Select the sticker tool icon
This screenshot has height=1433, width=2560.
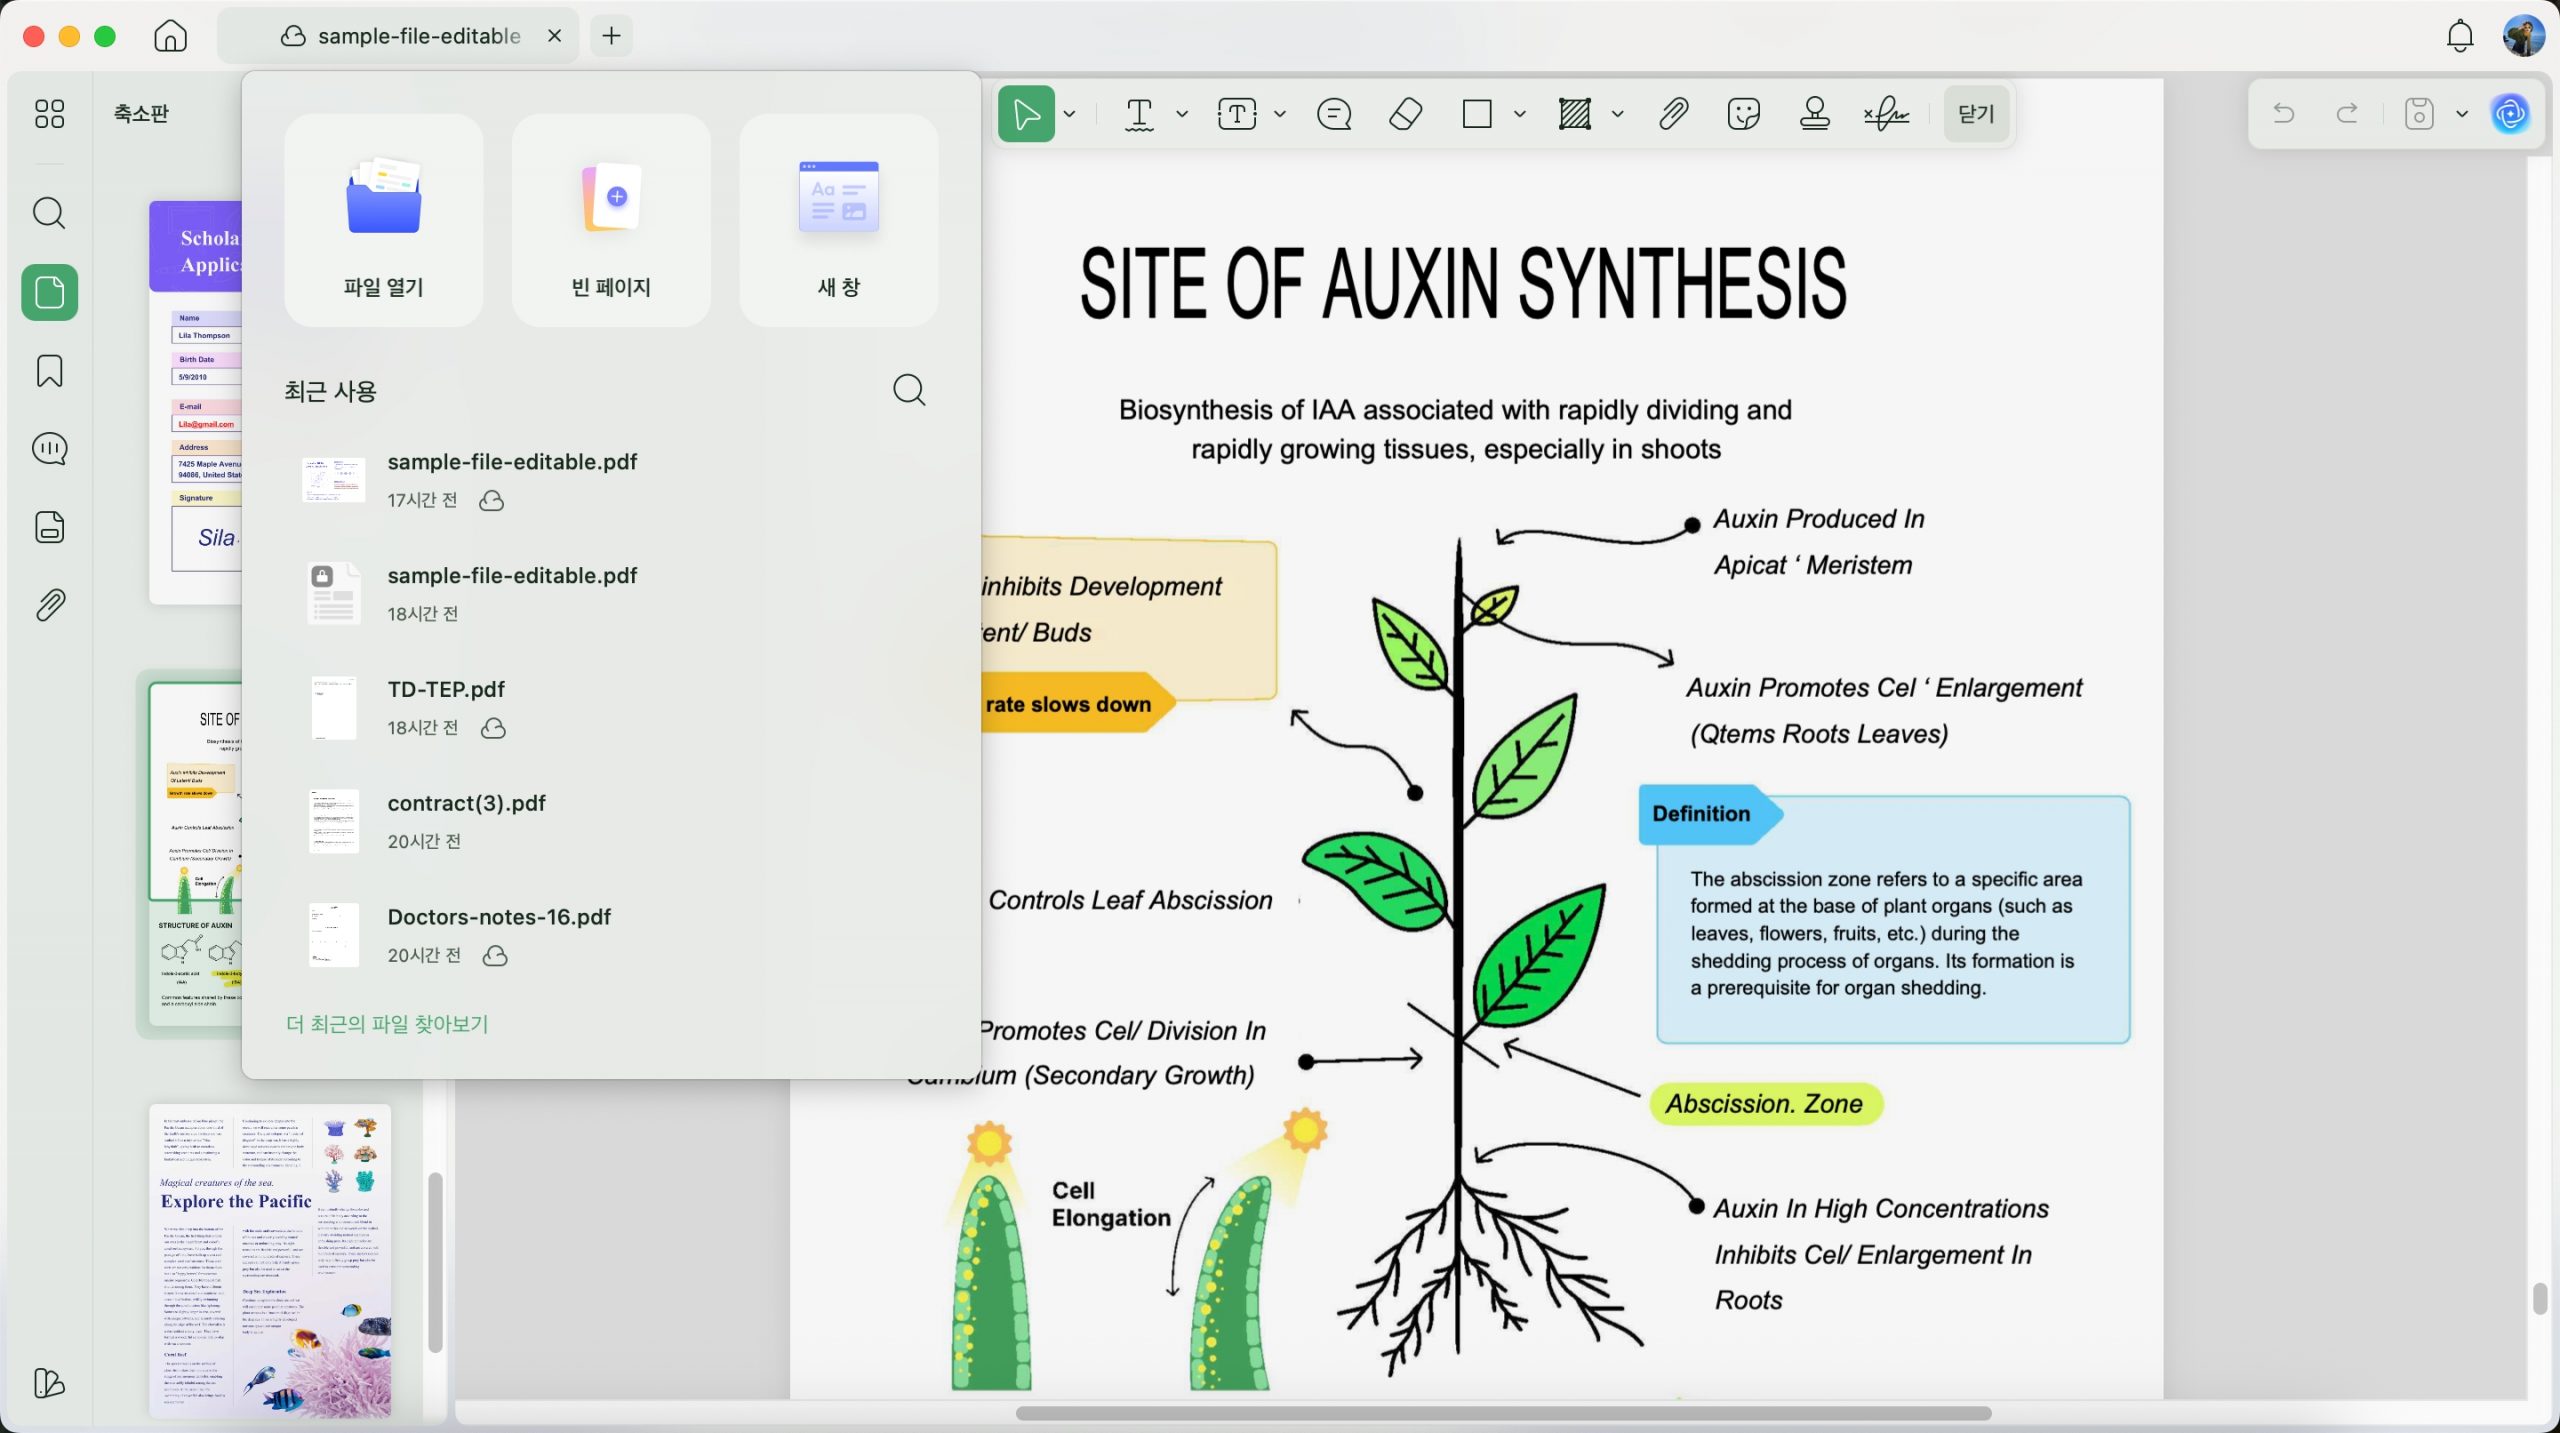[1743, 114]
